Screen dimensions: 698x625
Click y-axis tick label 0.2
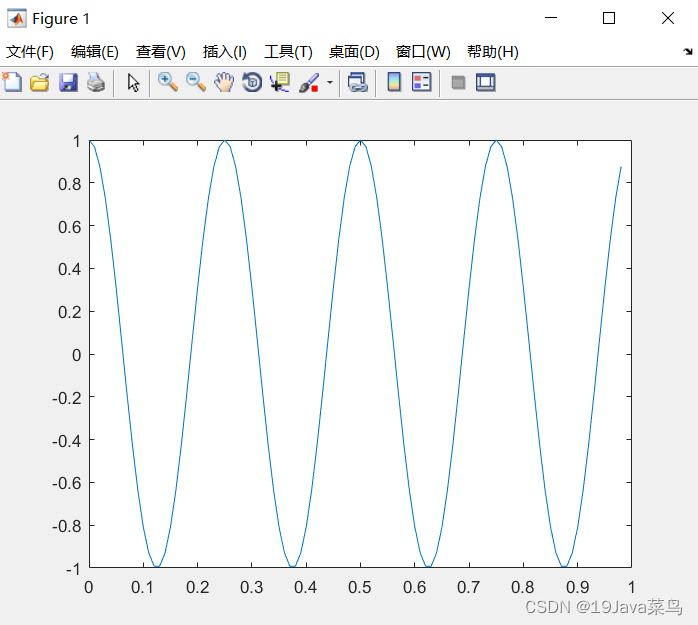pos(70,312)
